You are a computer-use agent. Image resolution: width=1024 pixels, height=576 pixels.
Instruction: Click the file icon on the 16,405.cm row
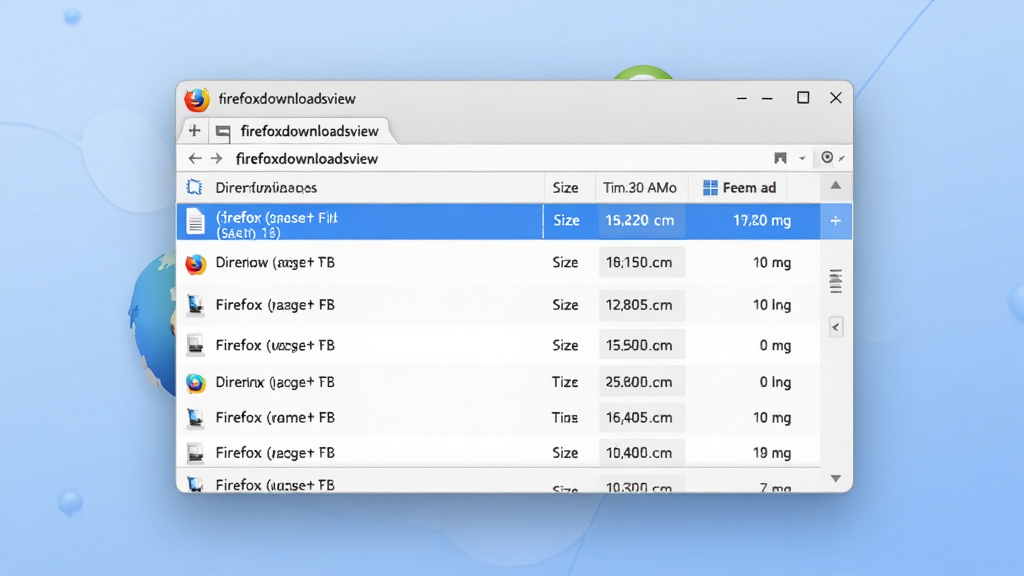tap(195, 418)
